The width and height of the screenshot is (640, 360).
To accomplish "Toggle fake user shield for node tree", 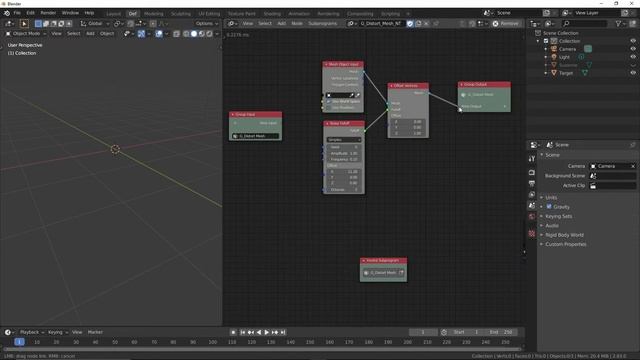I will [410, 24].
